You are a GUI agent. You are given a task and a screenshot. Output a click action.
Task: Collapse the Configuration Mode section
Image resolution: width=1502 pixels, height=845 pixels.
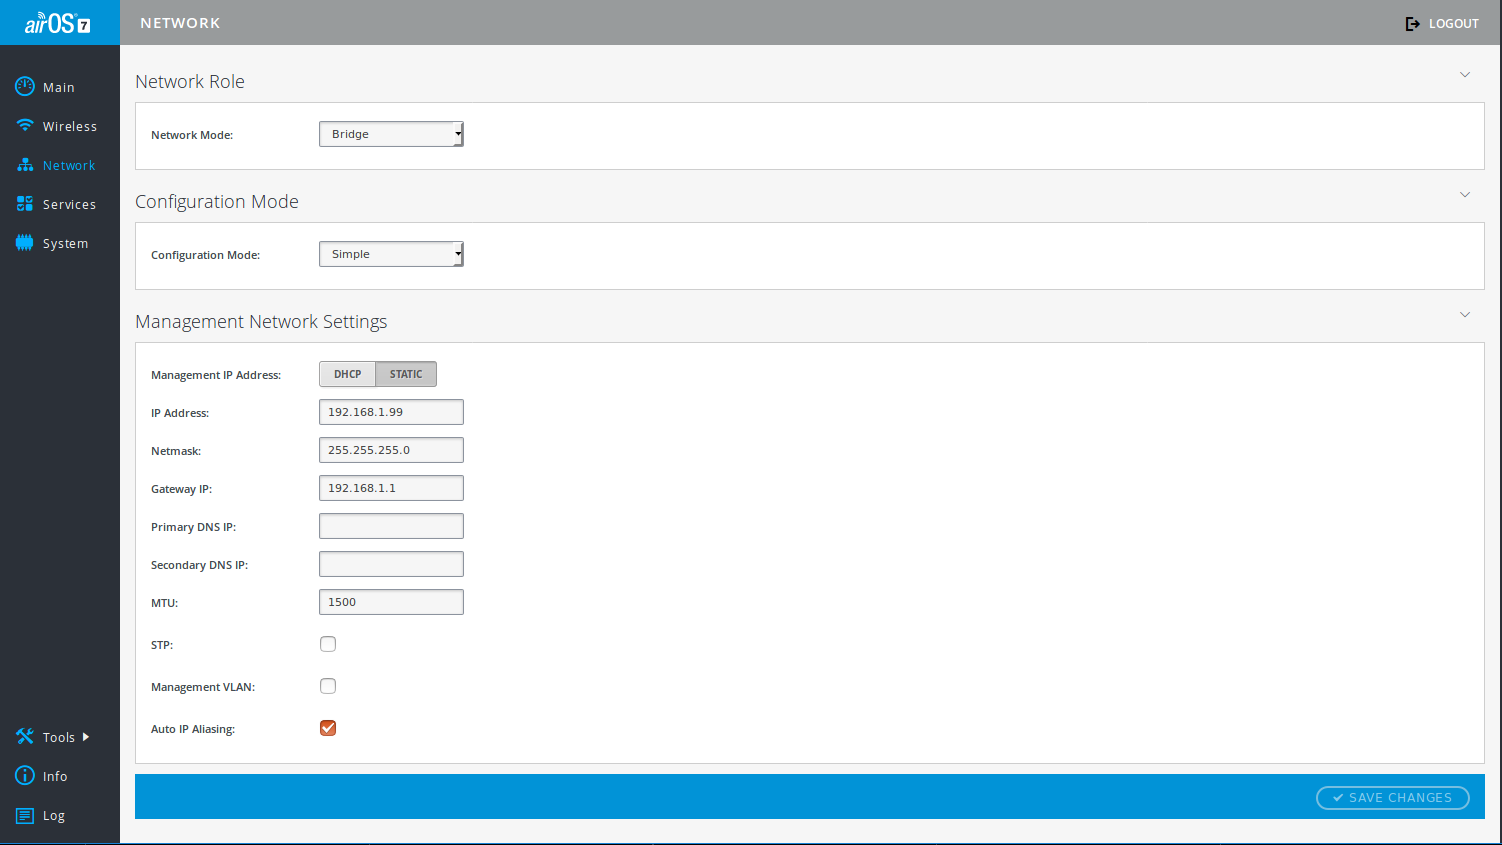[x=1465, y=195]
